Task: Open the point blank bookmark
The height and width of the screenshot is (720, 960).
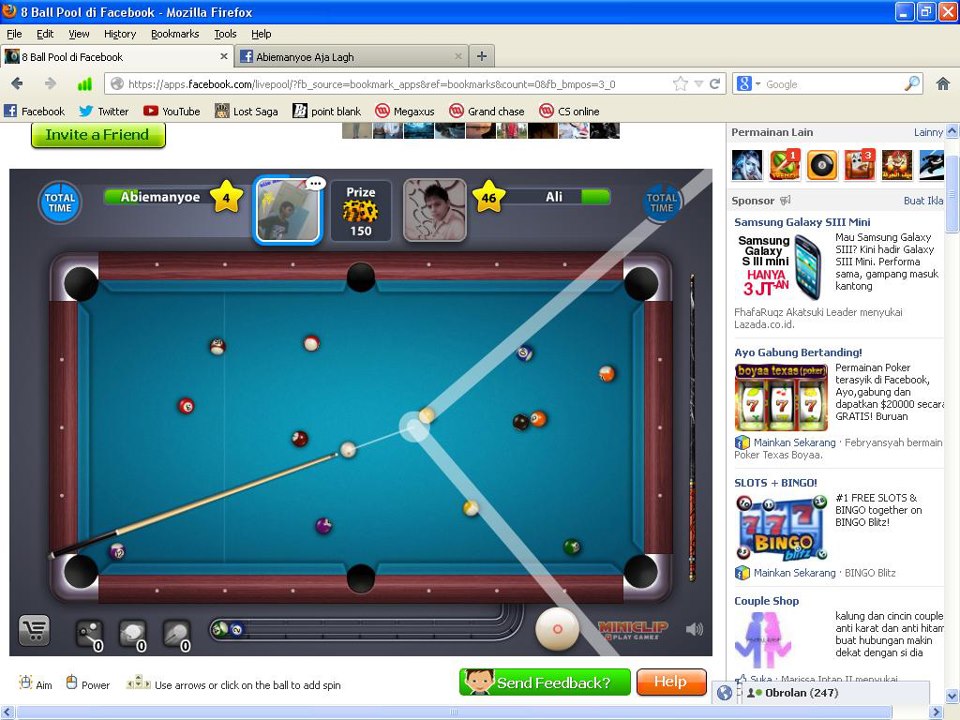Action: click(327, 111)
